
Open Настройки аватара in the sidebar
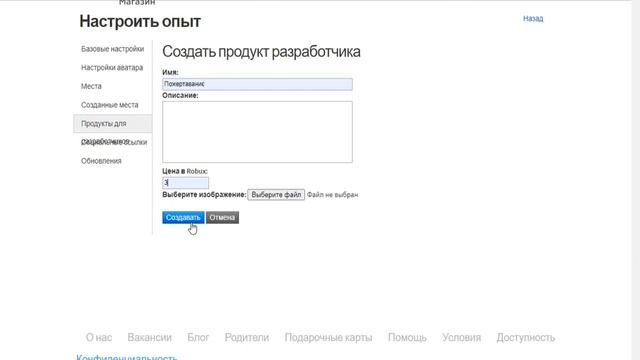point(112,68)
